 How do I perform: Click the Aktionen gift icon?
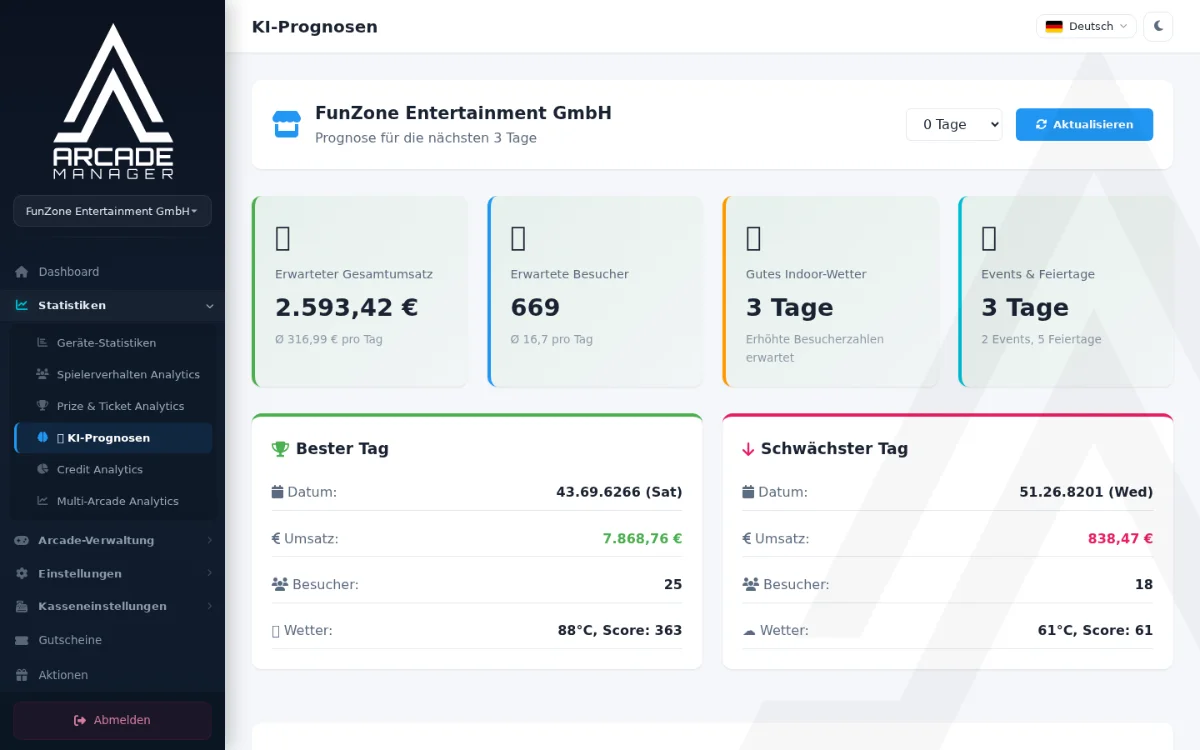pos(21,675)
